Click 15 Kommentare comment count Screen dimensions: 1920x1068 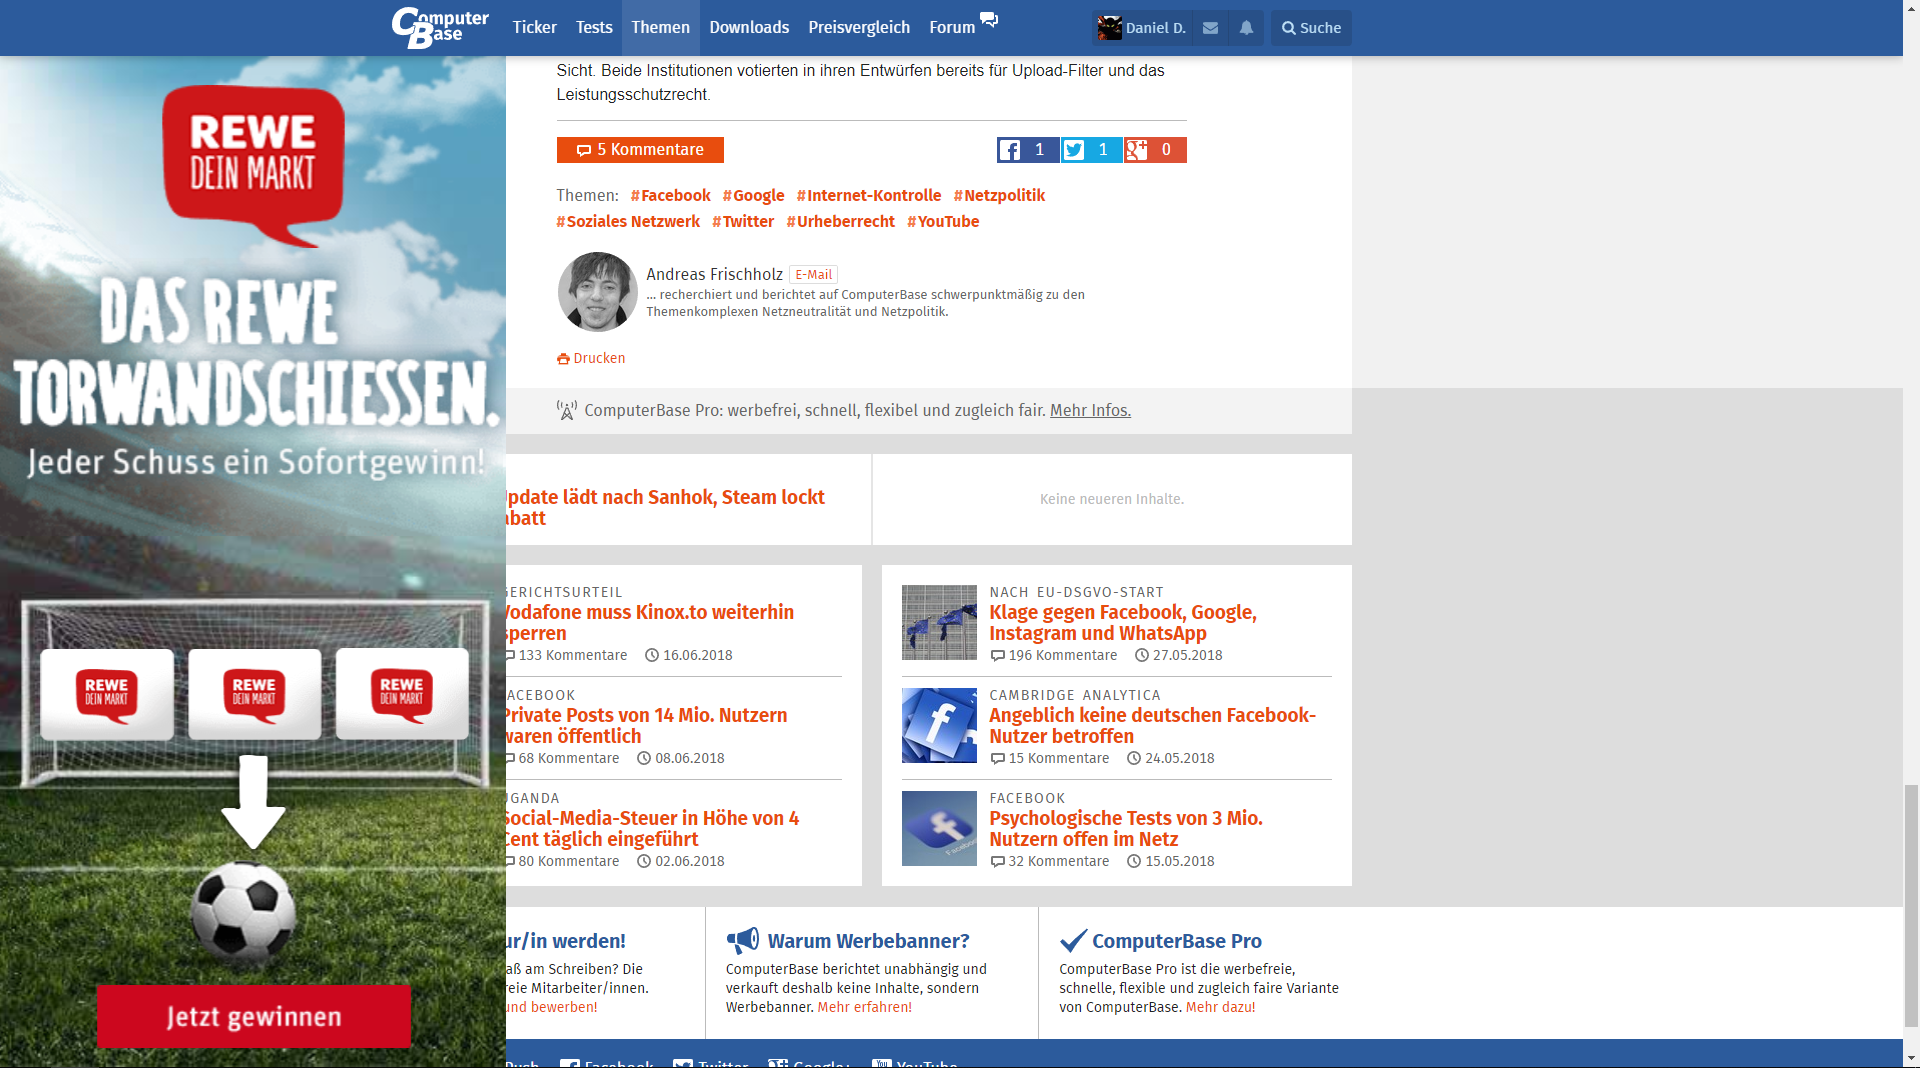(1050, 759)
